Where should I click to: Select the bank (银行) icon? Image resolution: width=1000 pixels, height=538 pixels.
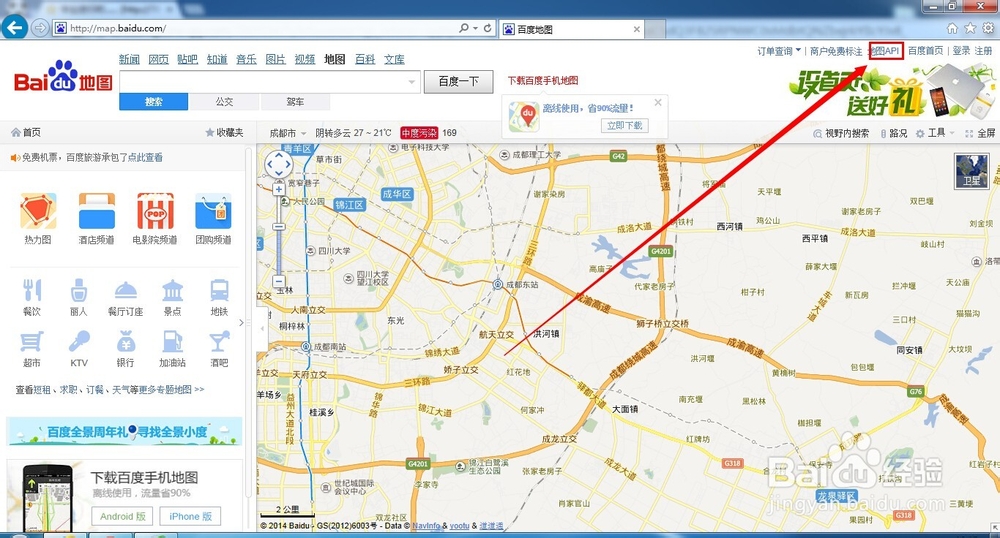click(x=126, y=342)
